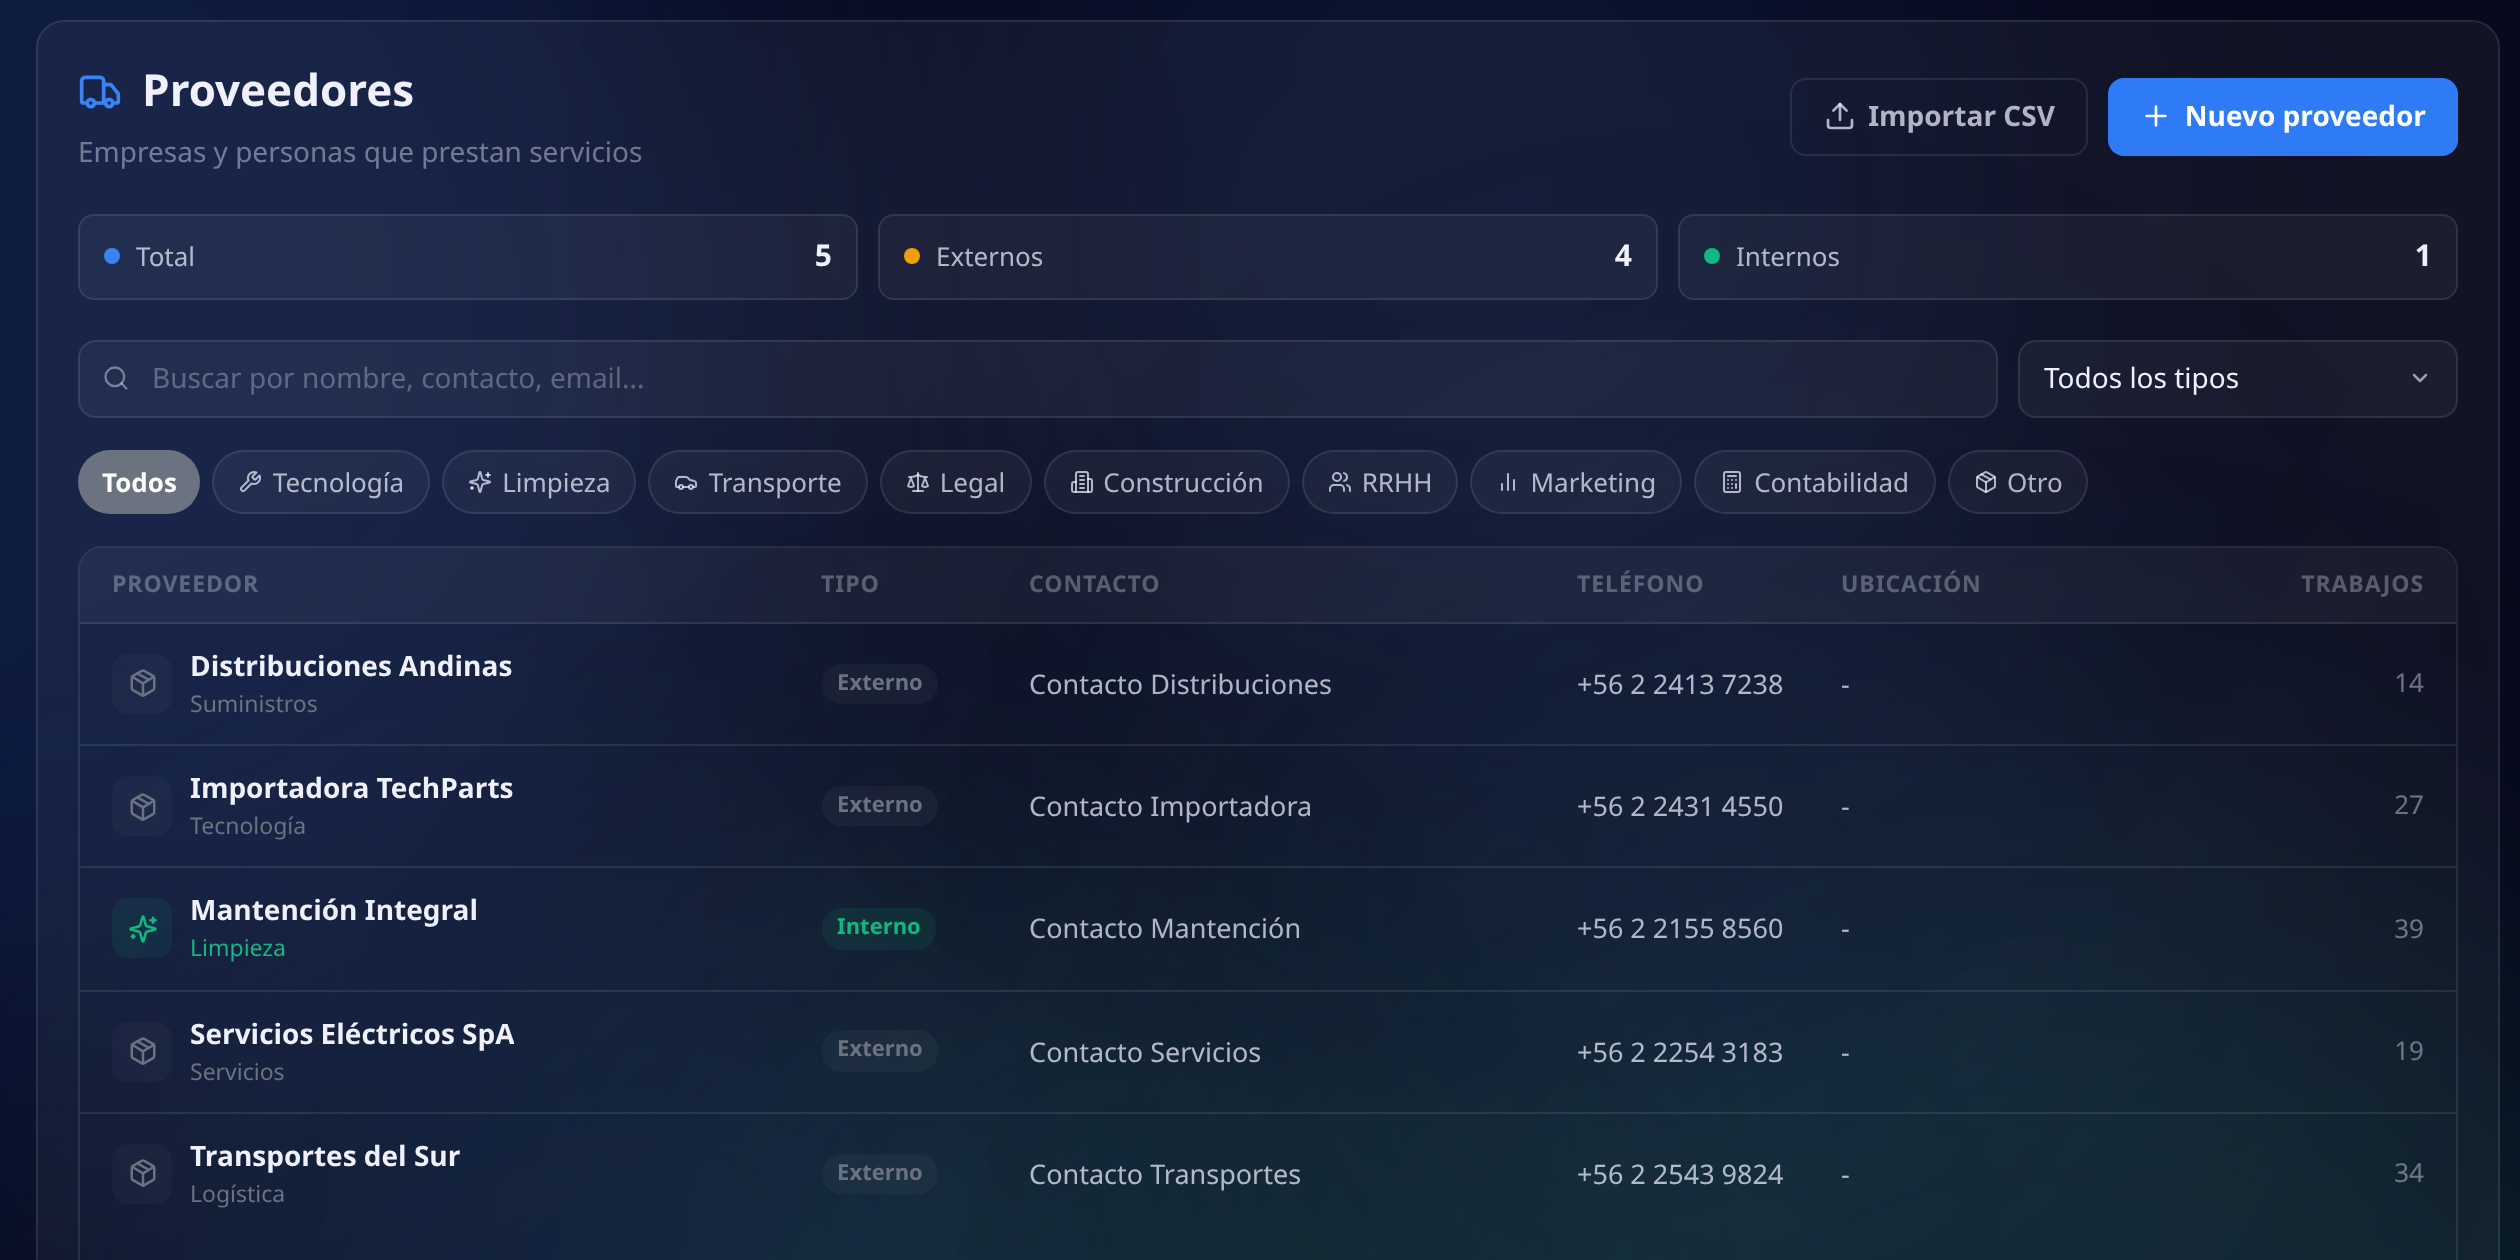Image resolution: width=2520 pixels, height=1260 pixels.
Task: Click the truck icon next to Proveedores title
Action: click(100, 92)
